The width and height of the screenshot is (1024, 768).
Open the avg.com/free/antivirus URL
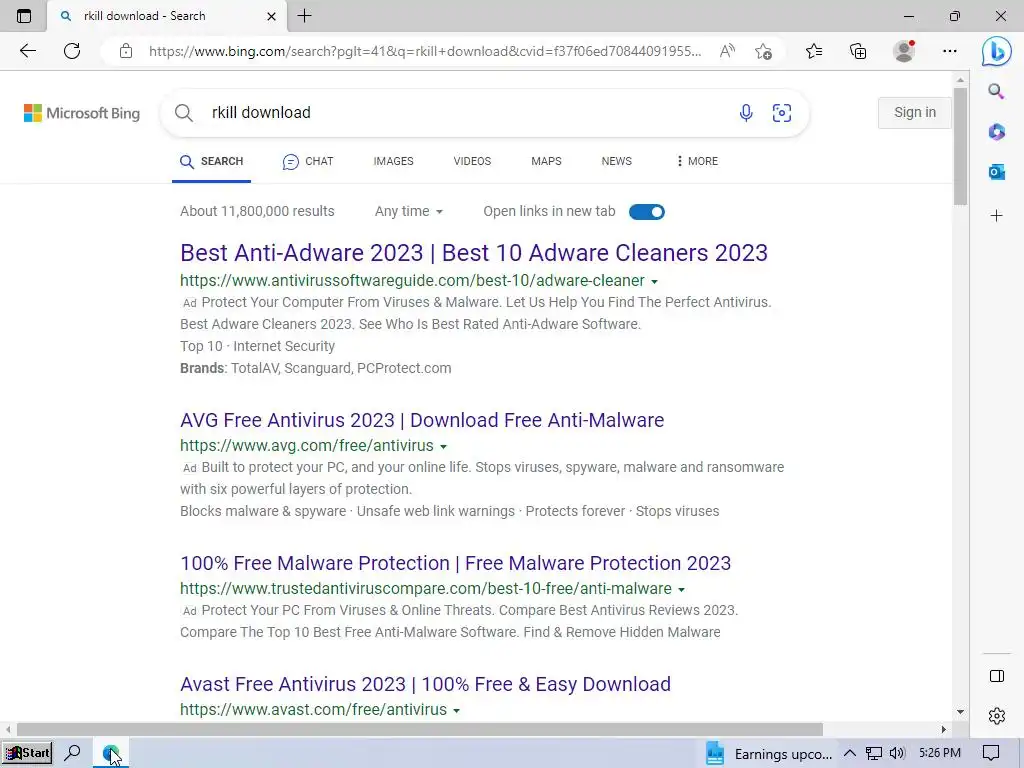pyautogui.click(x=306, y=445)
